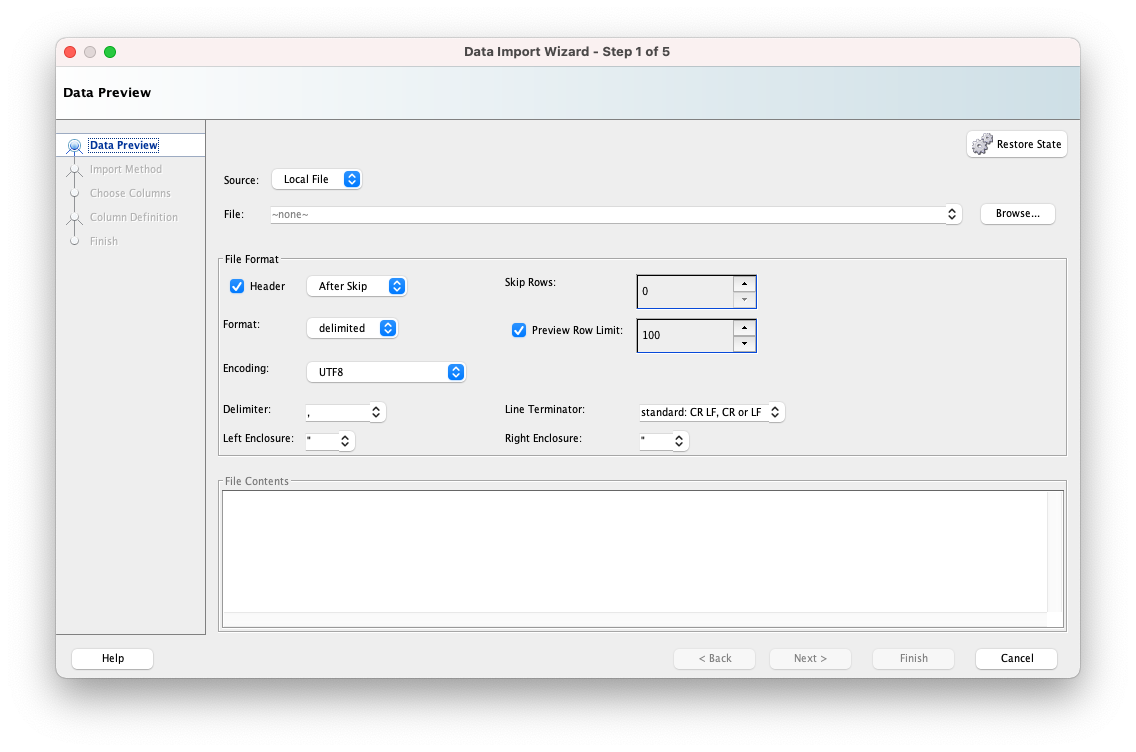
Task: Disable the Preview Row Limit checkbox
Action: (x=519, y=330)
